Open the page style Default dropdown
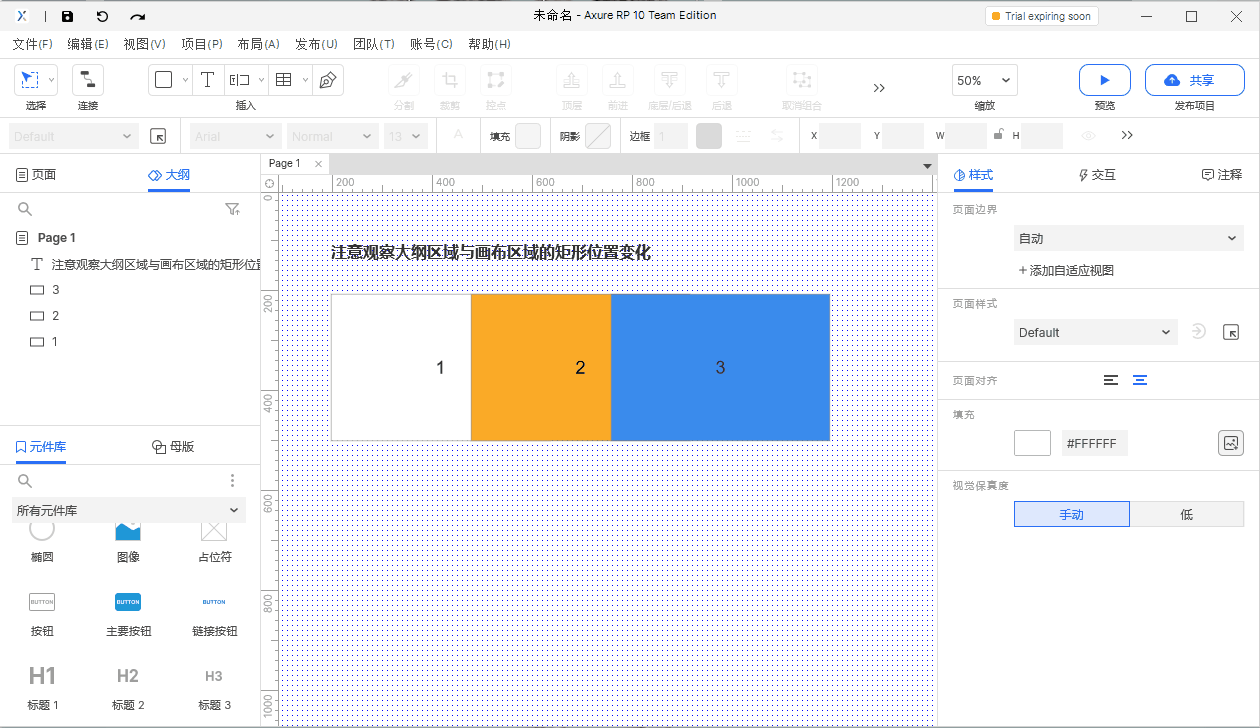The height and width of the screenshot is (728, 1260). [x=1096, y=332]
